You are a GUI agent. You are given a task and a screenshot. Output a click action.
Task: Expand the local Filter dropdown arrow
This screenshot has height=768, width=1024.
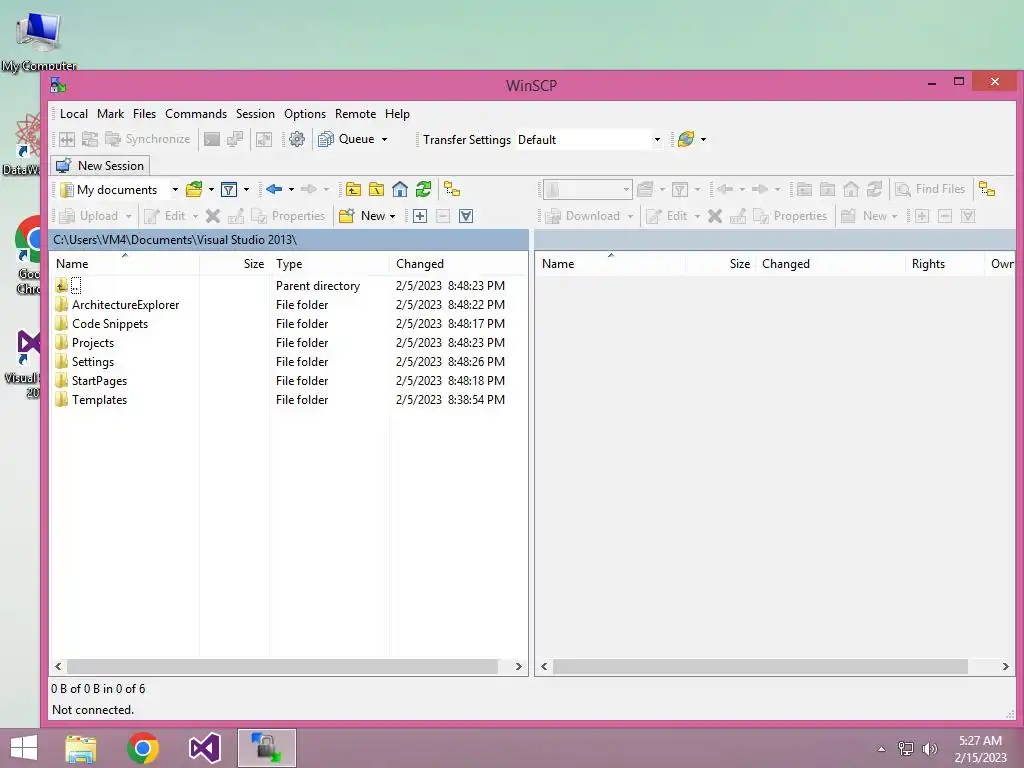pos(246,189)
